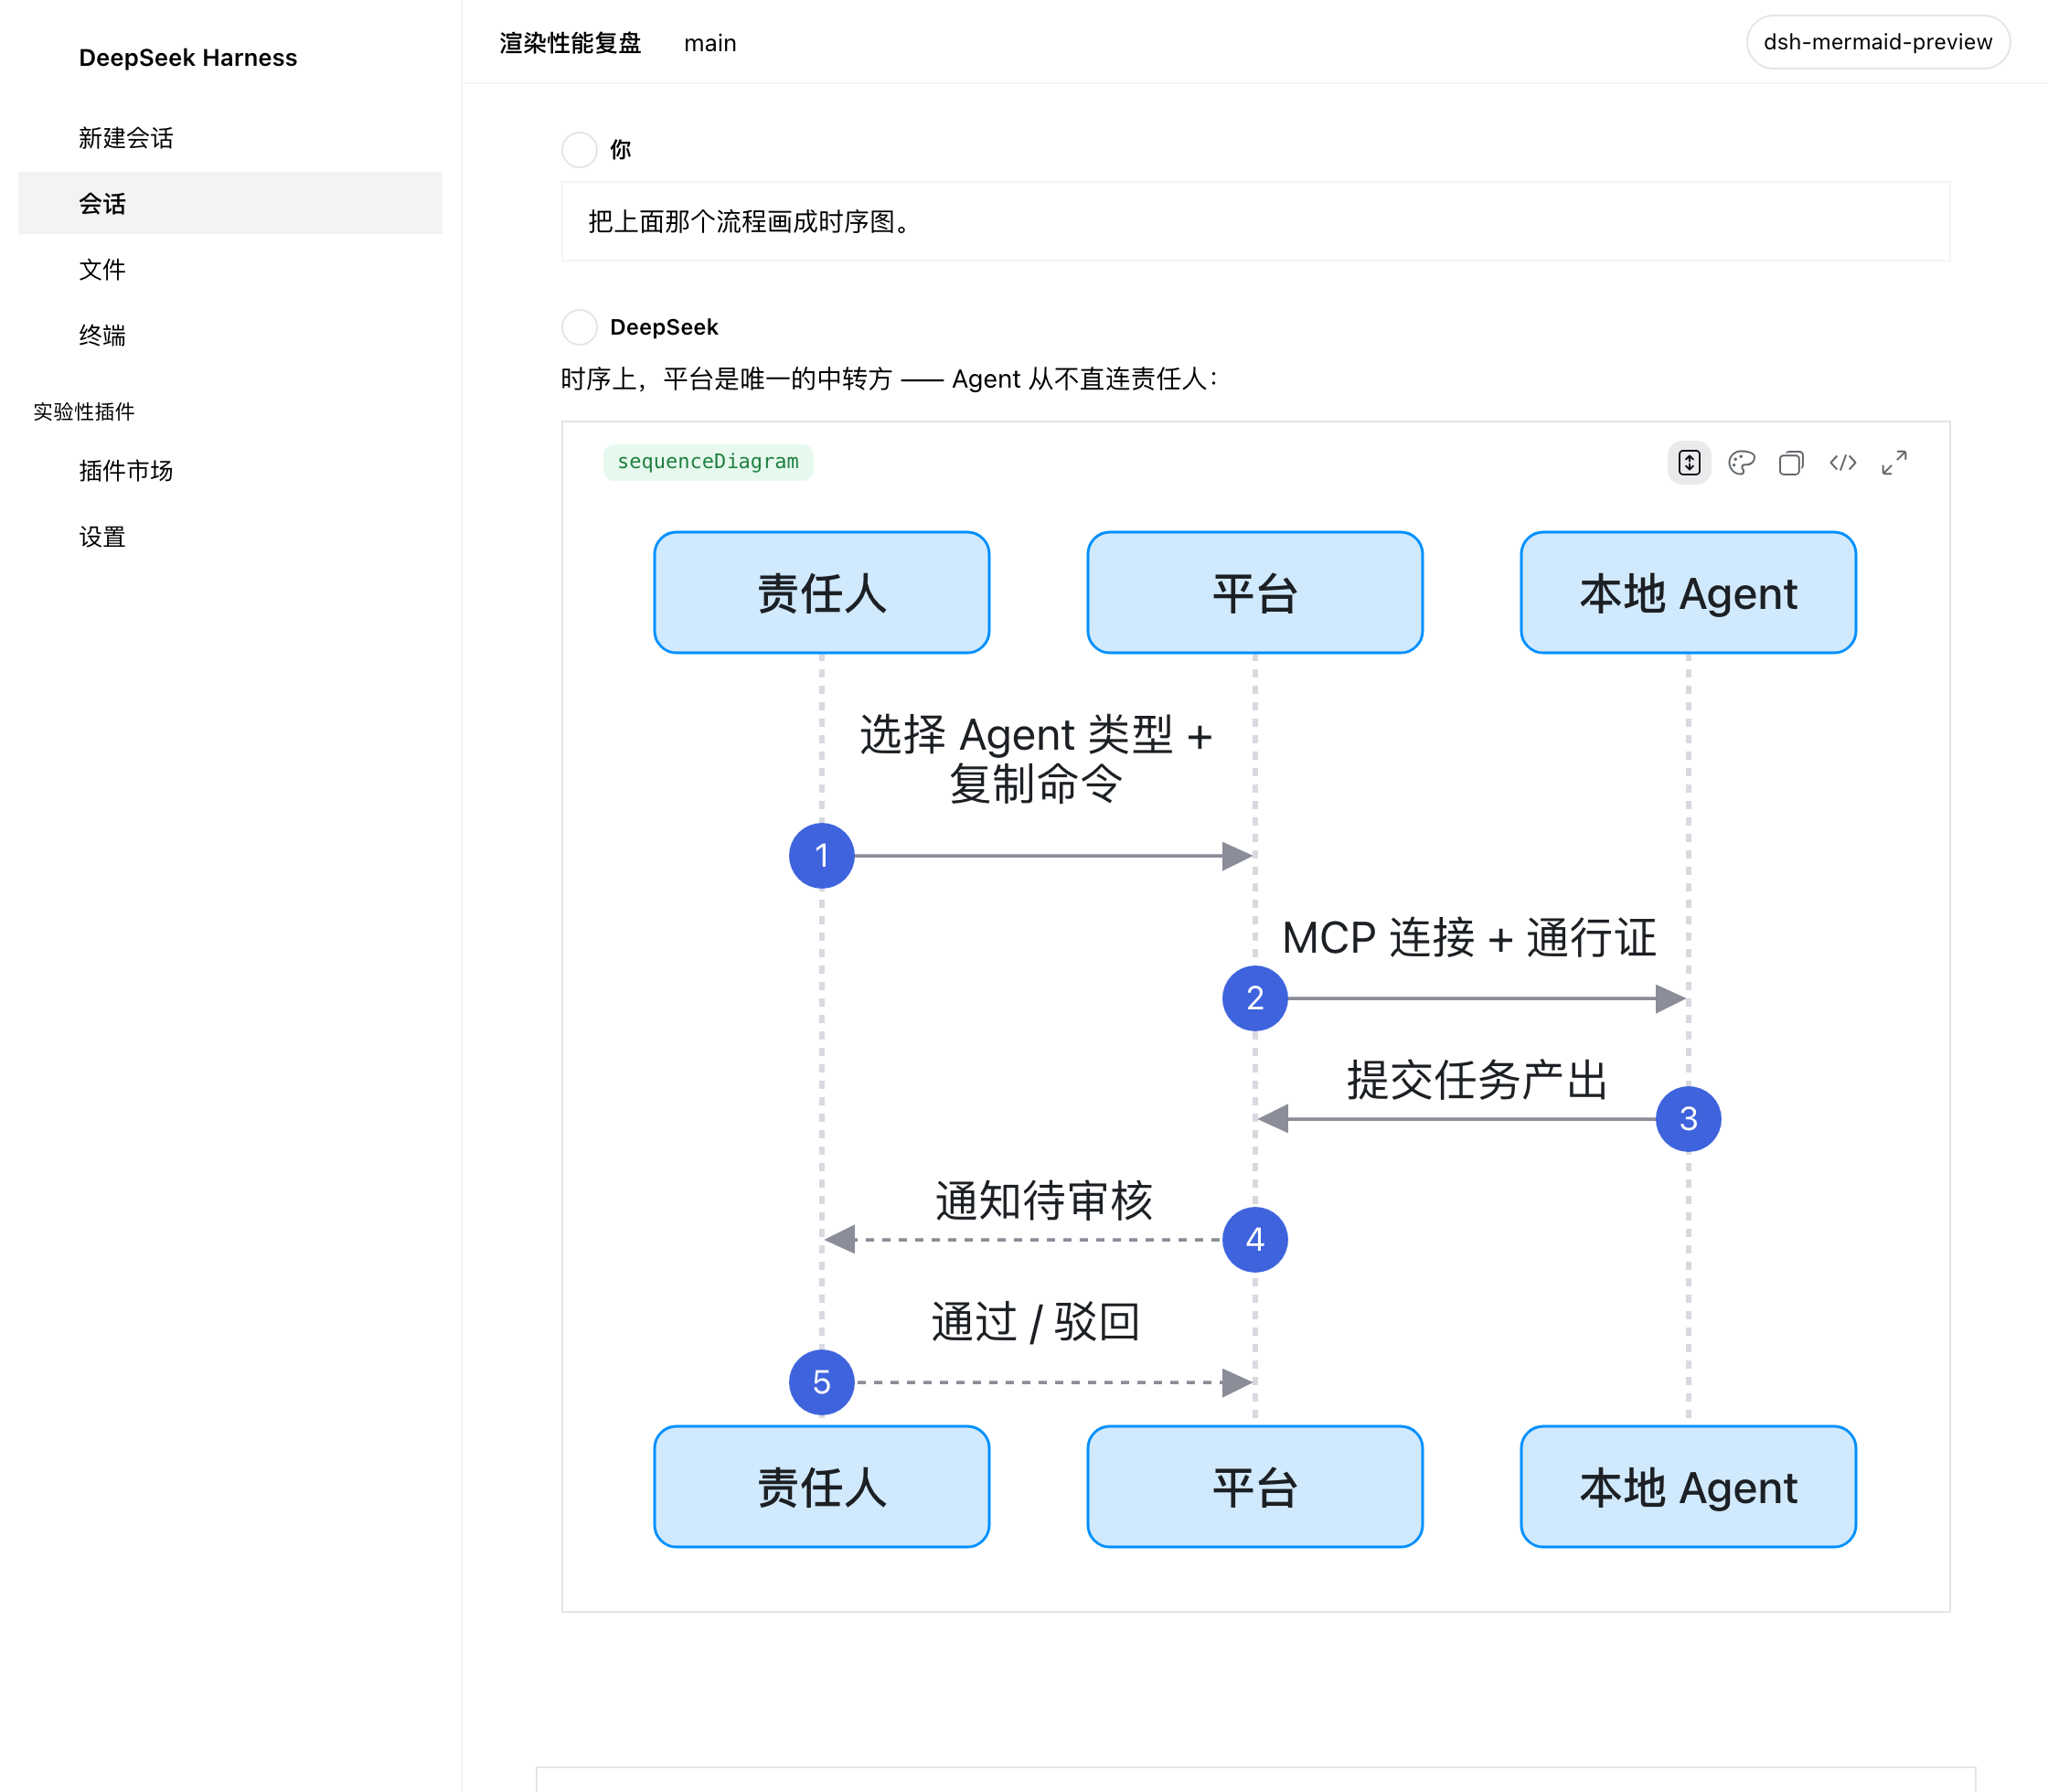The height and width of the screenshot is (1792, 2048).
Task: Click the 实验性插件 section label
Action: pos(84,411)
